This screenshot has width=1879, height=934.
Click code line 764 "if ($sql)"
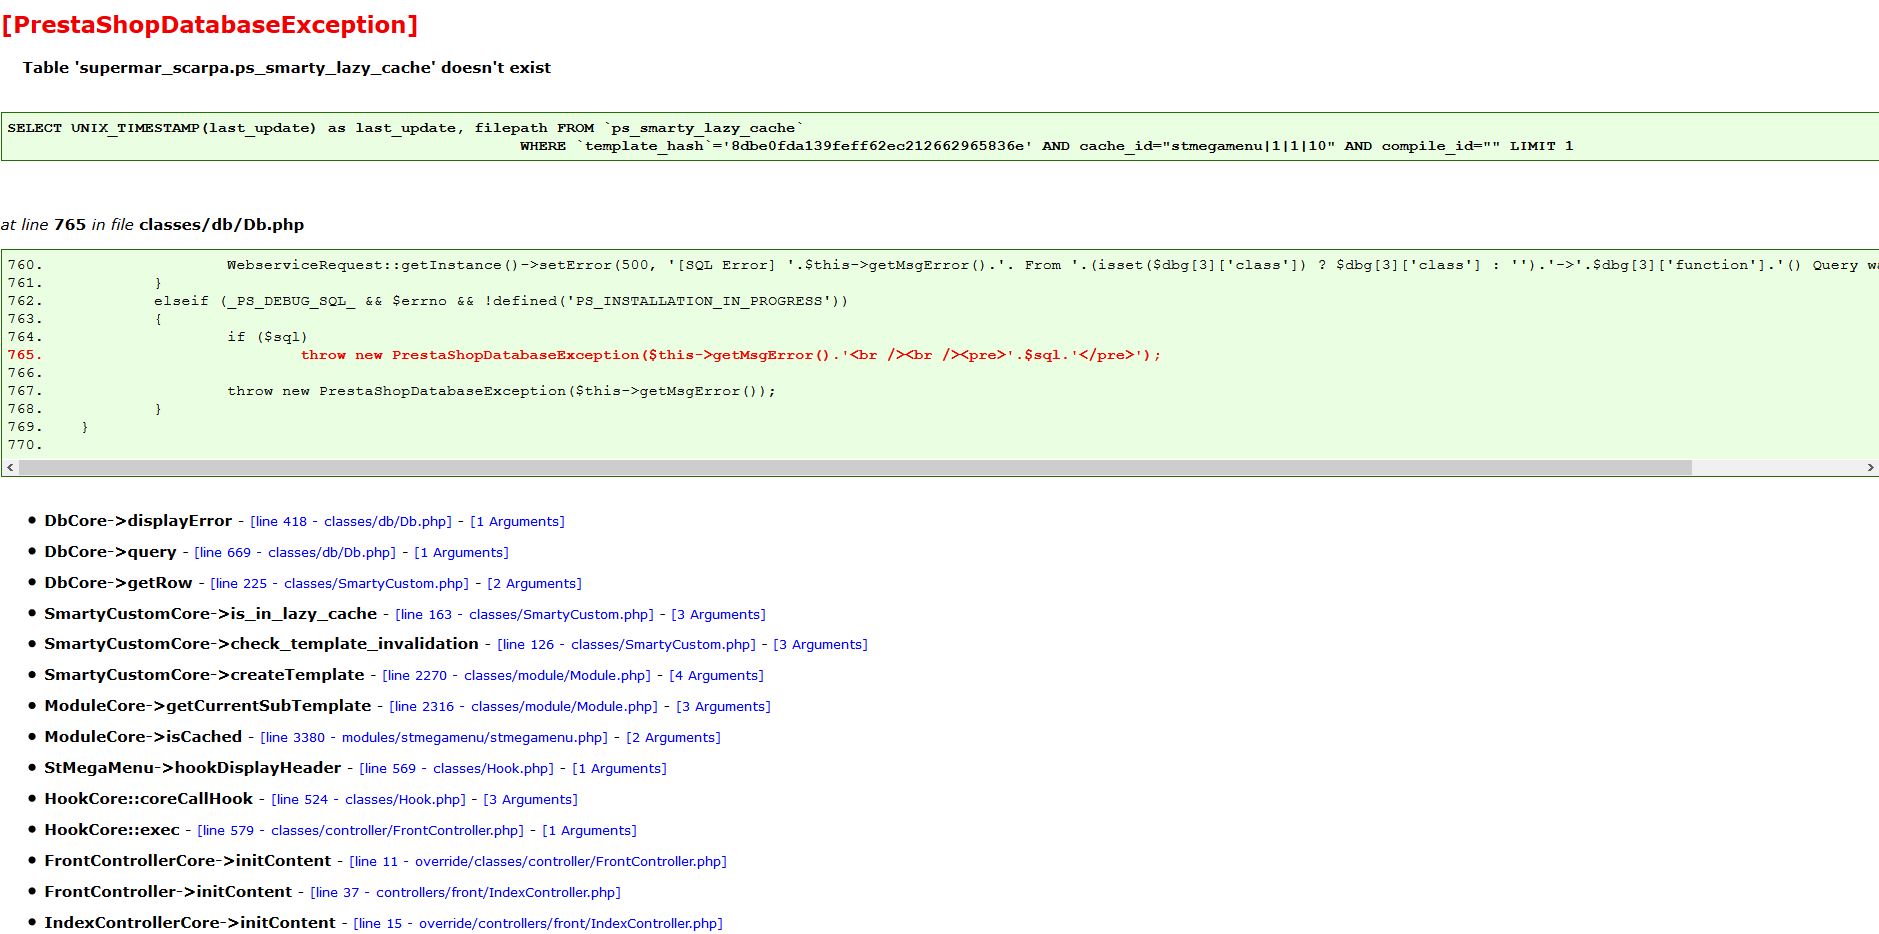(x=267, y=337)
